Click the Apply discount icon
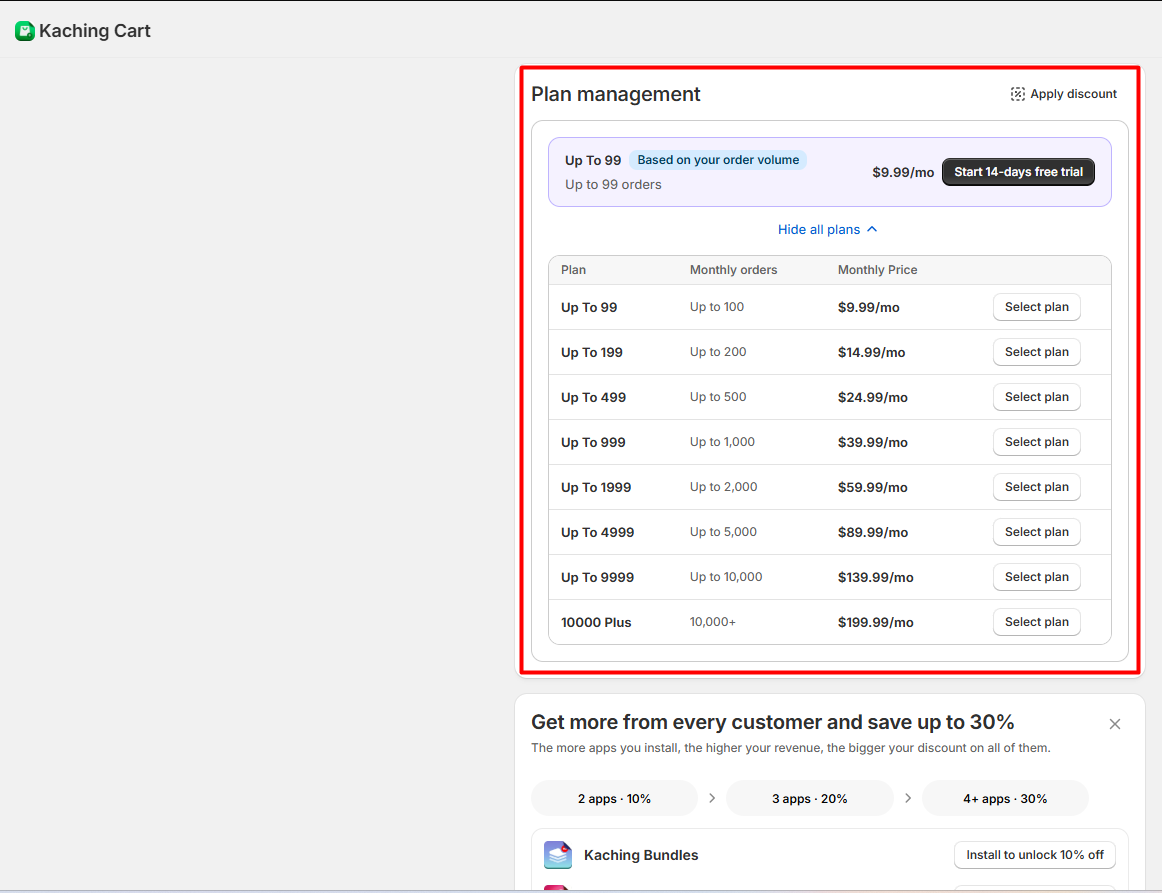 point(1017,94)
